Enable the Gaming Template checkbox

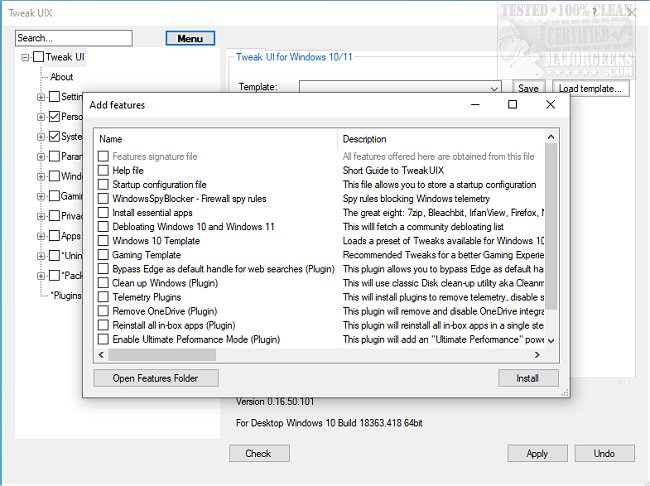click(103, 255)
